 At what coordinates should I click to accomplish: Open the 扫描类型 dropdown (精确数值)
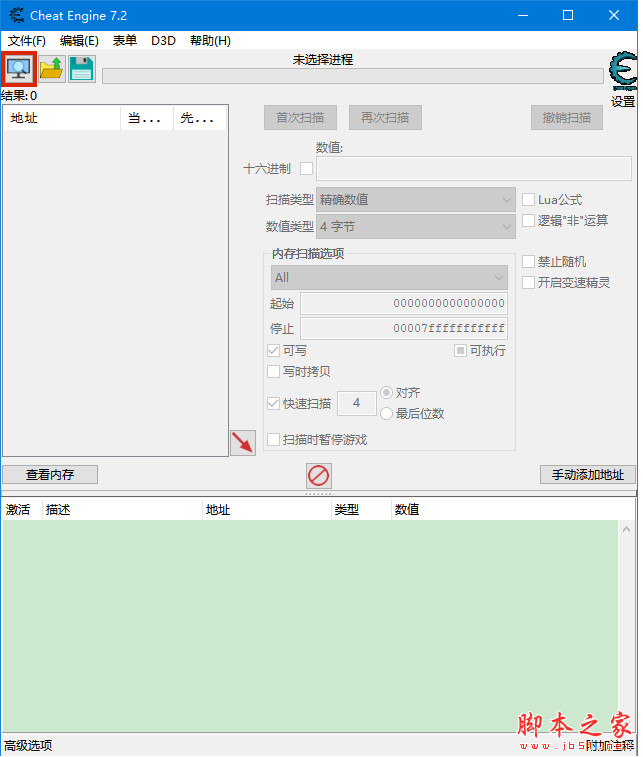[416, 199]
